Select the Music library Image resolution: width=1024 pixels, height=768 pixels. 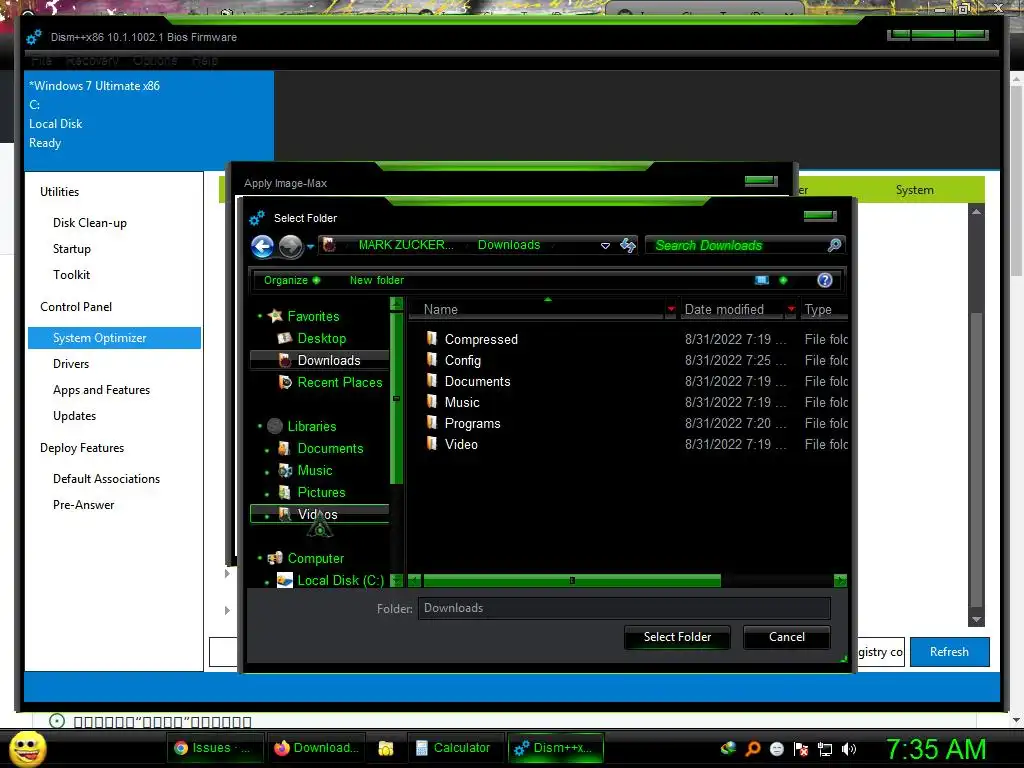pos(315,470)
